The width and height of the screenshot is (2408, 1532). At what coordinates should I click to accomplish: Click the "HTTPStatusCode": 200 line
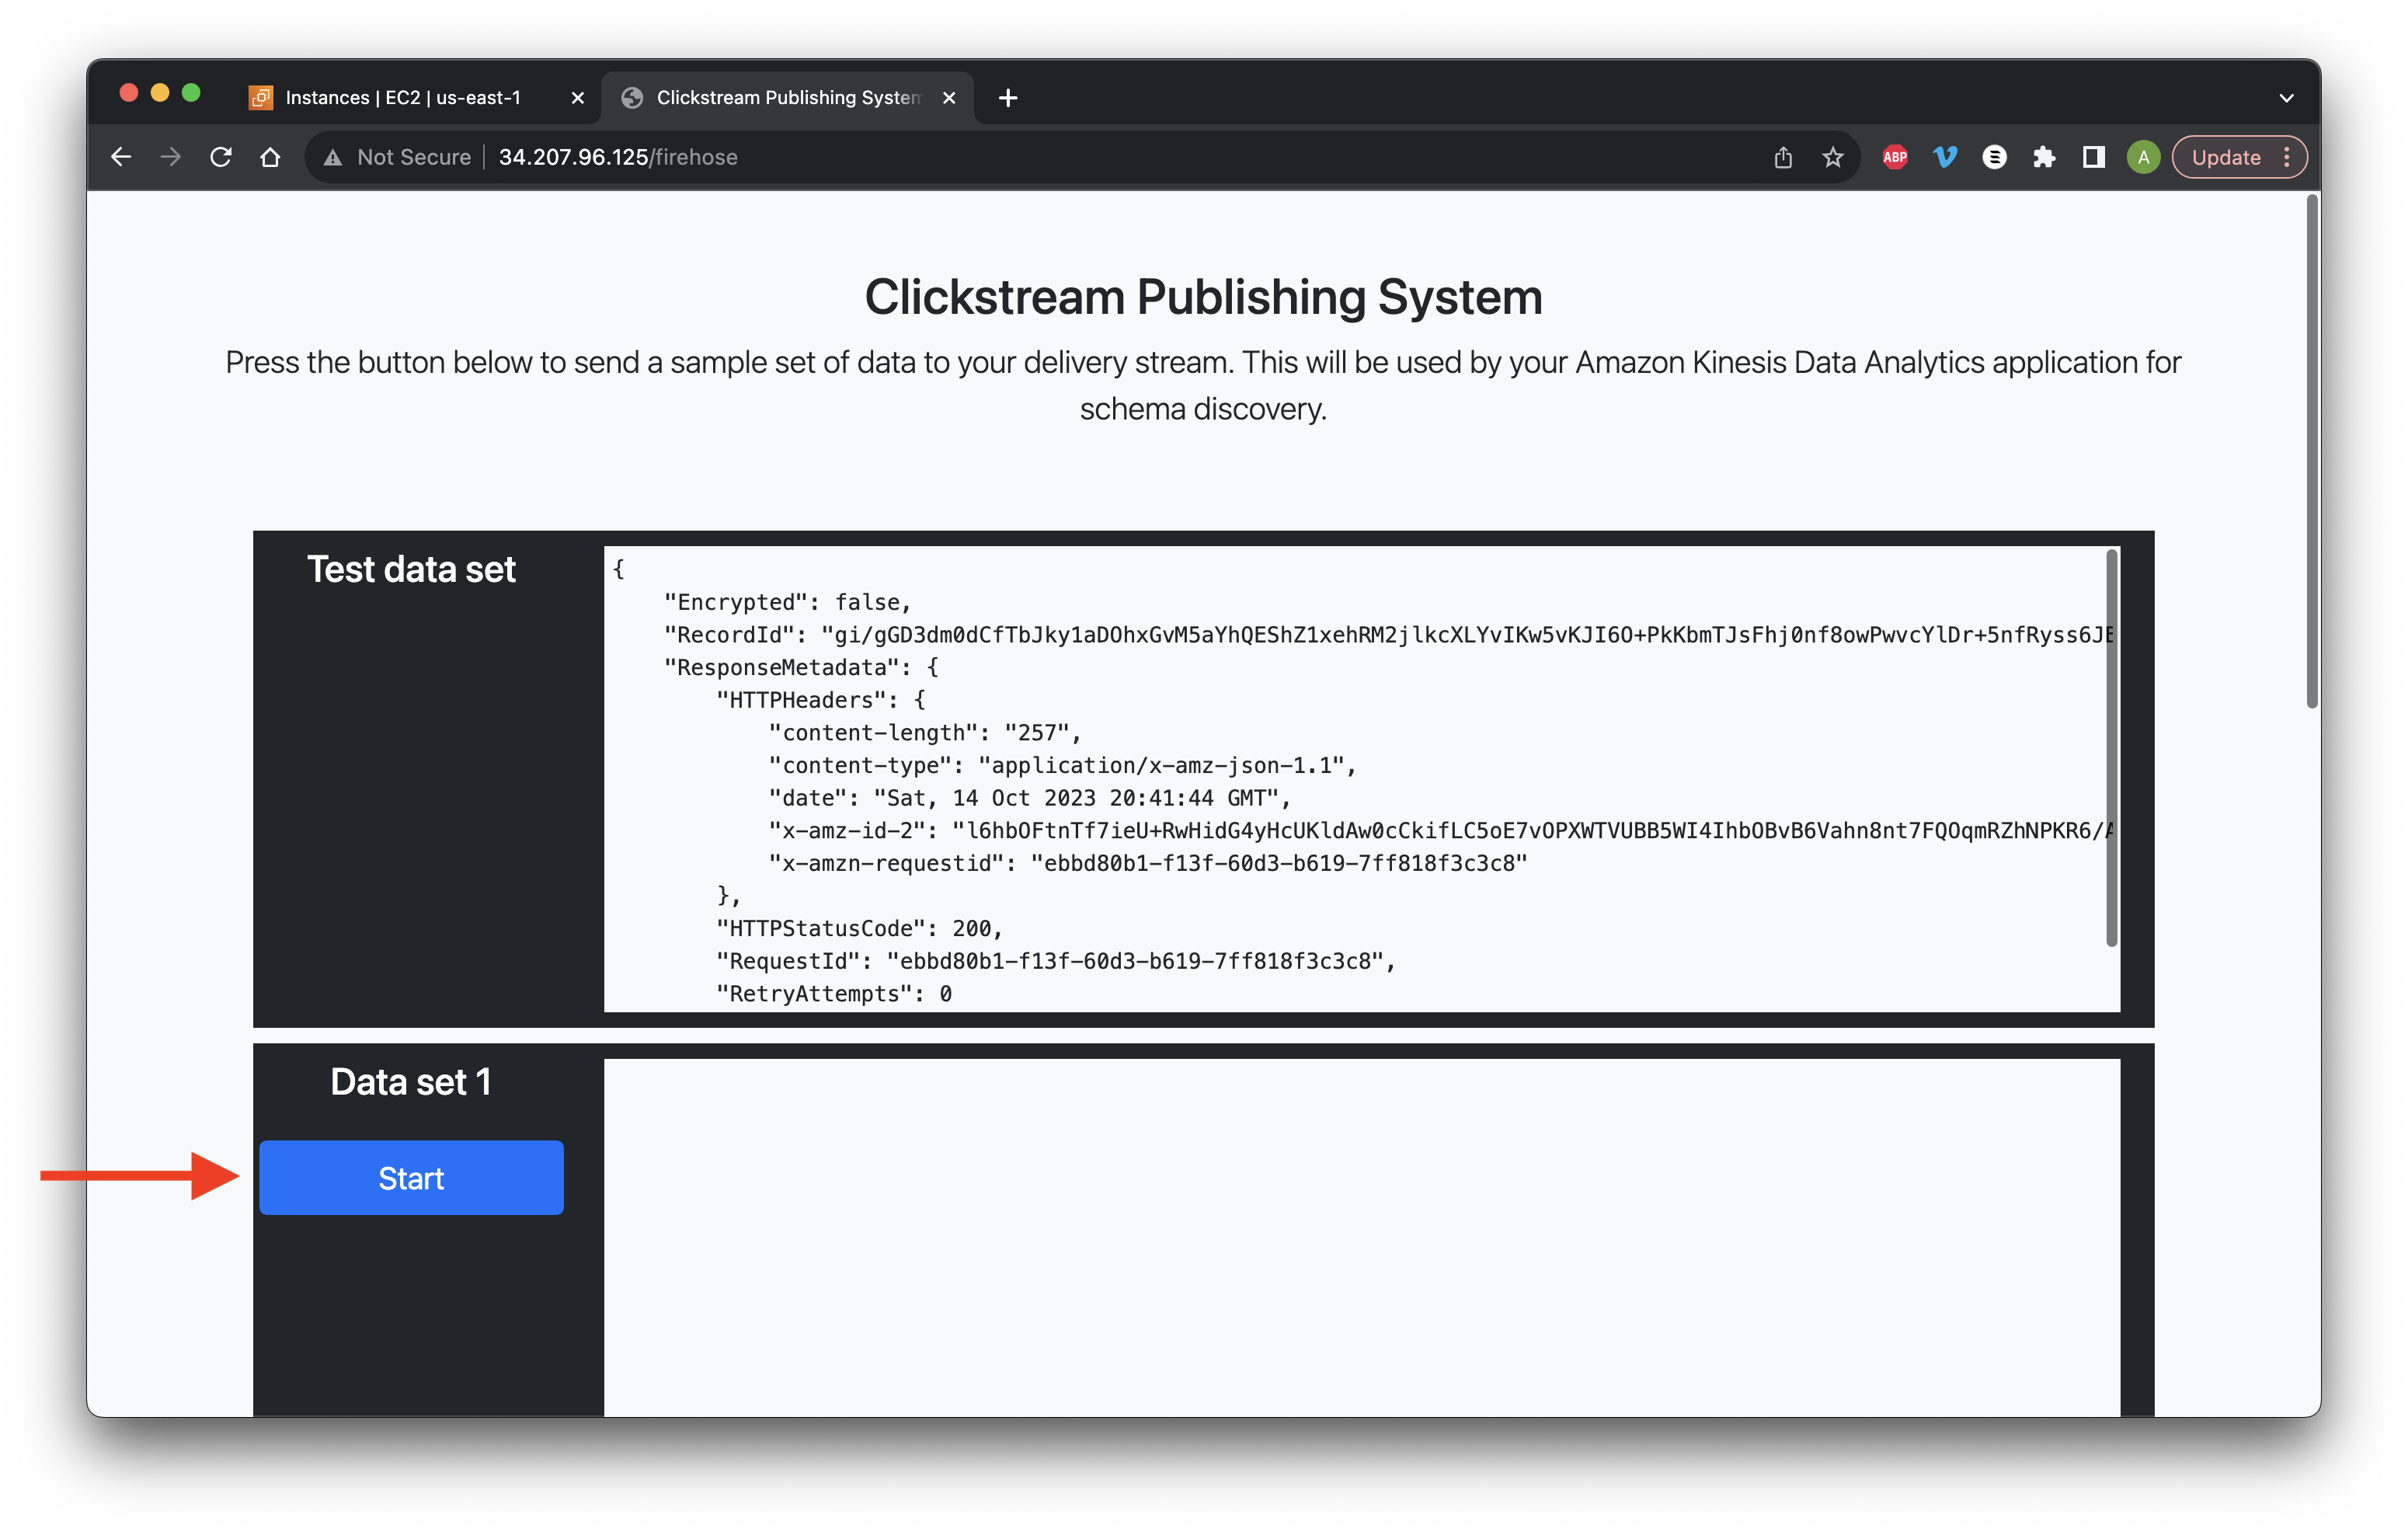tap(859, 928)
